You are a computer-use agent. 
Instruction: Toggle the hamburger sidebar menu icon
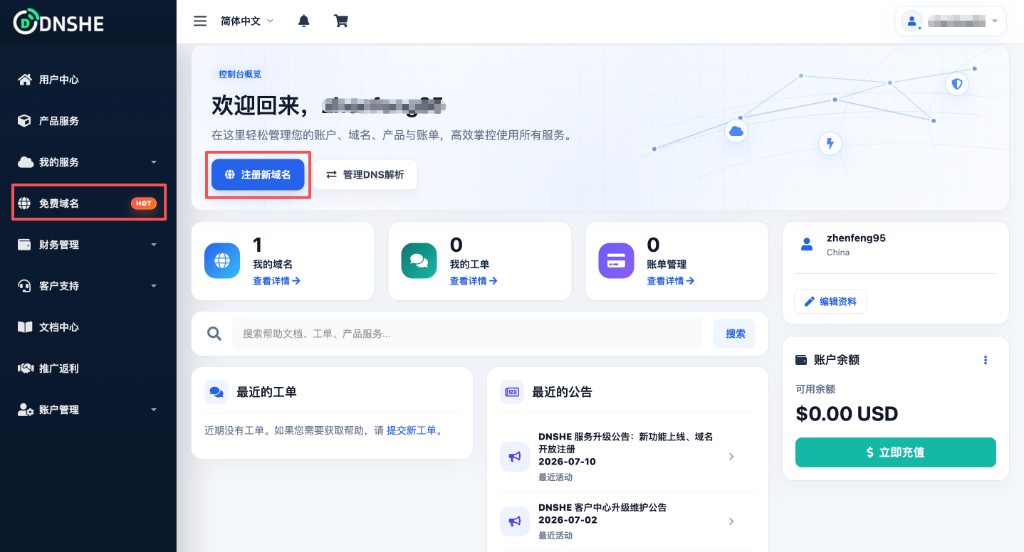[x=200, y=21]
